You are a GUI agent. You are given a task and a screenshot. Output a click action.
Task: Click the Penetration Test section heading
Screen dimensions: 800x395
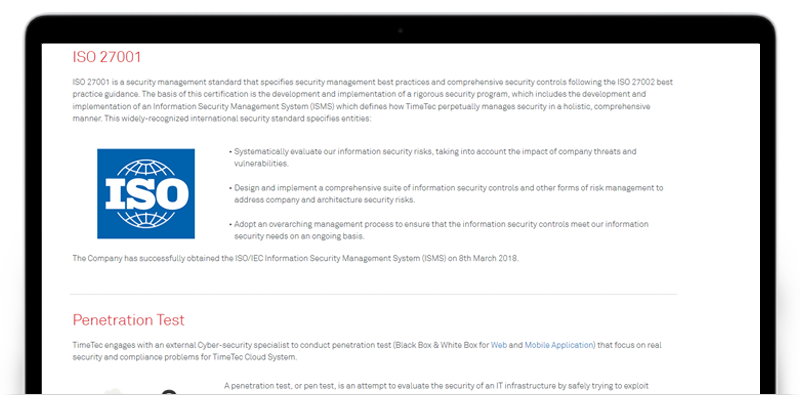(x=129, y=320)
